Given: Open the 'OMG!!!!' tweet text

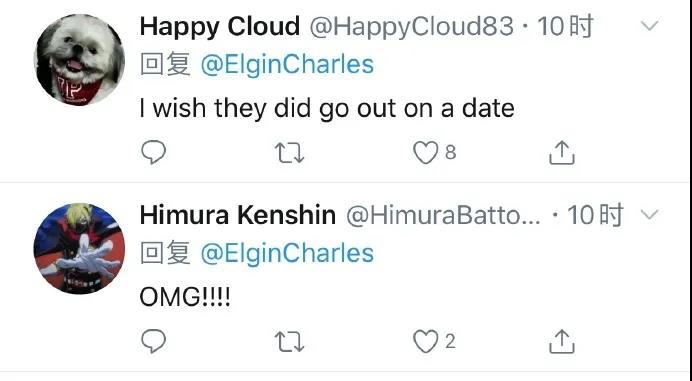Looking at the screenshot, I should click(185, 297).
